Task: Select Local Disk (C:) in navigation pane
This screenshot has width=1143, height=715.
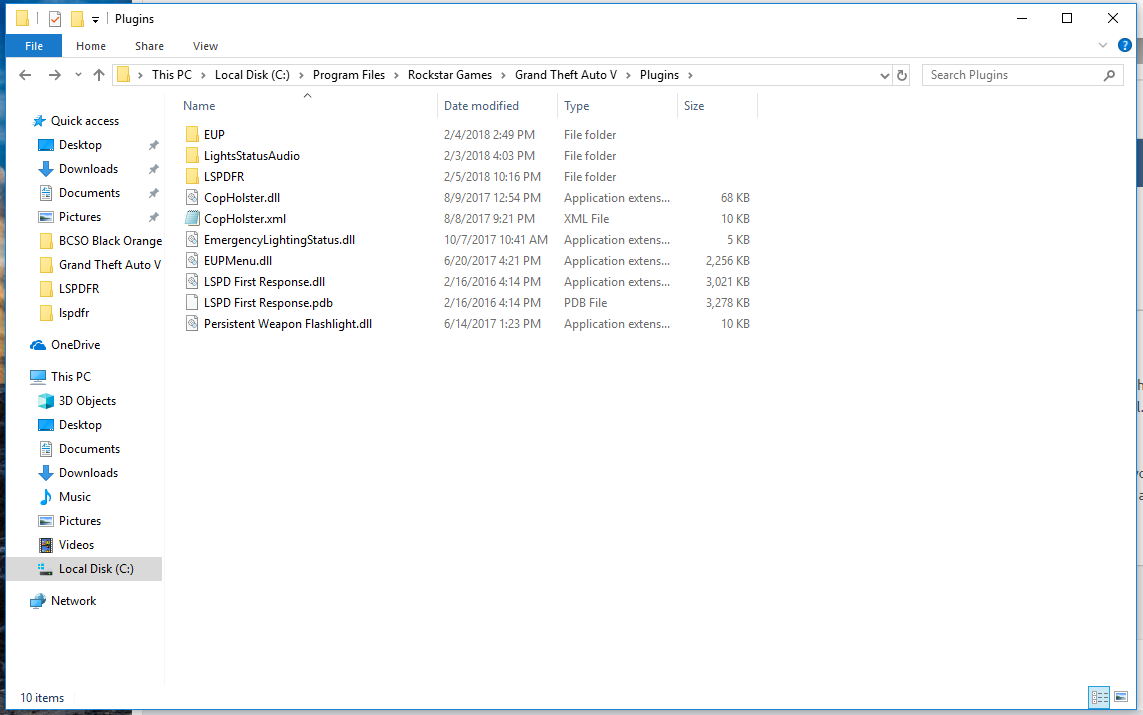Action: pos(84,569)
